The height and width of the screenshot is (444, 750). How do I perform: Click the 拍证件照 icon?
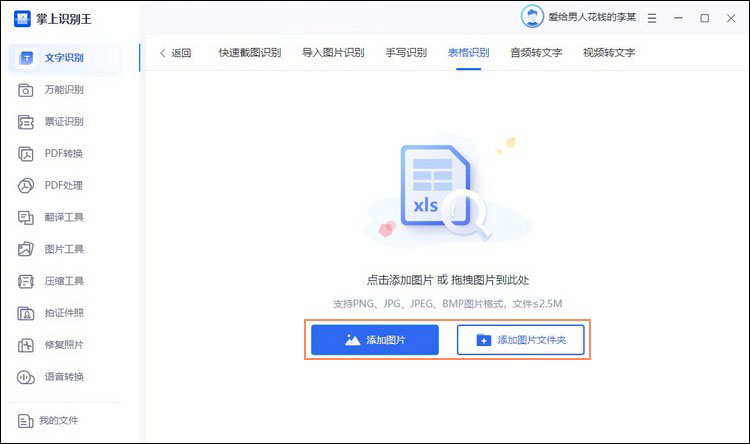pyautogui.click(x=25, y=313)
